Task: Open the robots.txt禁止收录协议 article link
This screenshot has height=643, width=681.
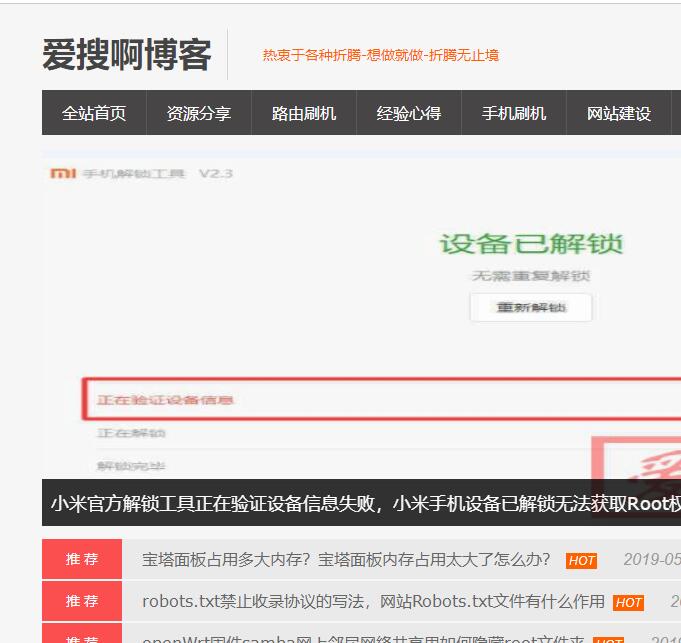Action: (x=373, y=601)
